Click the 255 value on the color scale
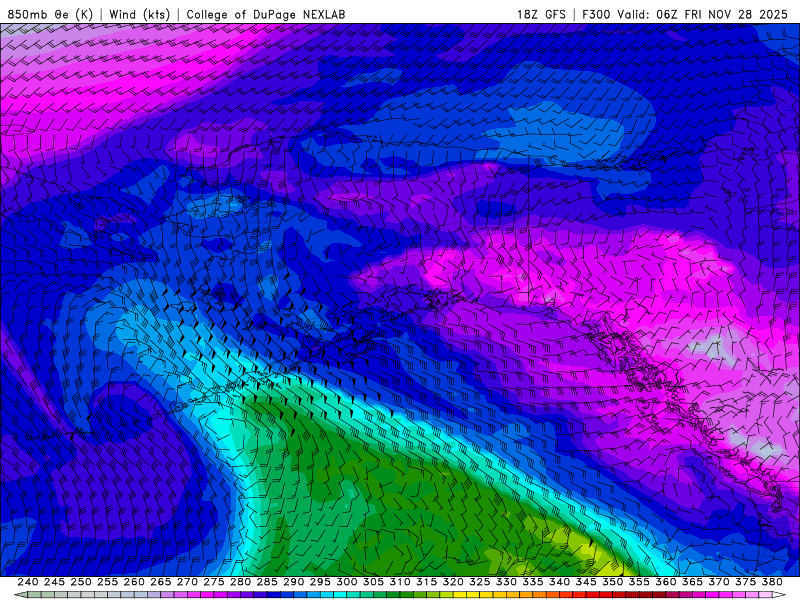Viewport: 800px width, 600px height. point(107,582)
